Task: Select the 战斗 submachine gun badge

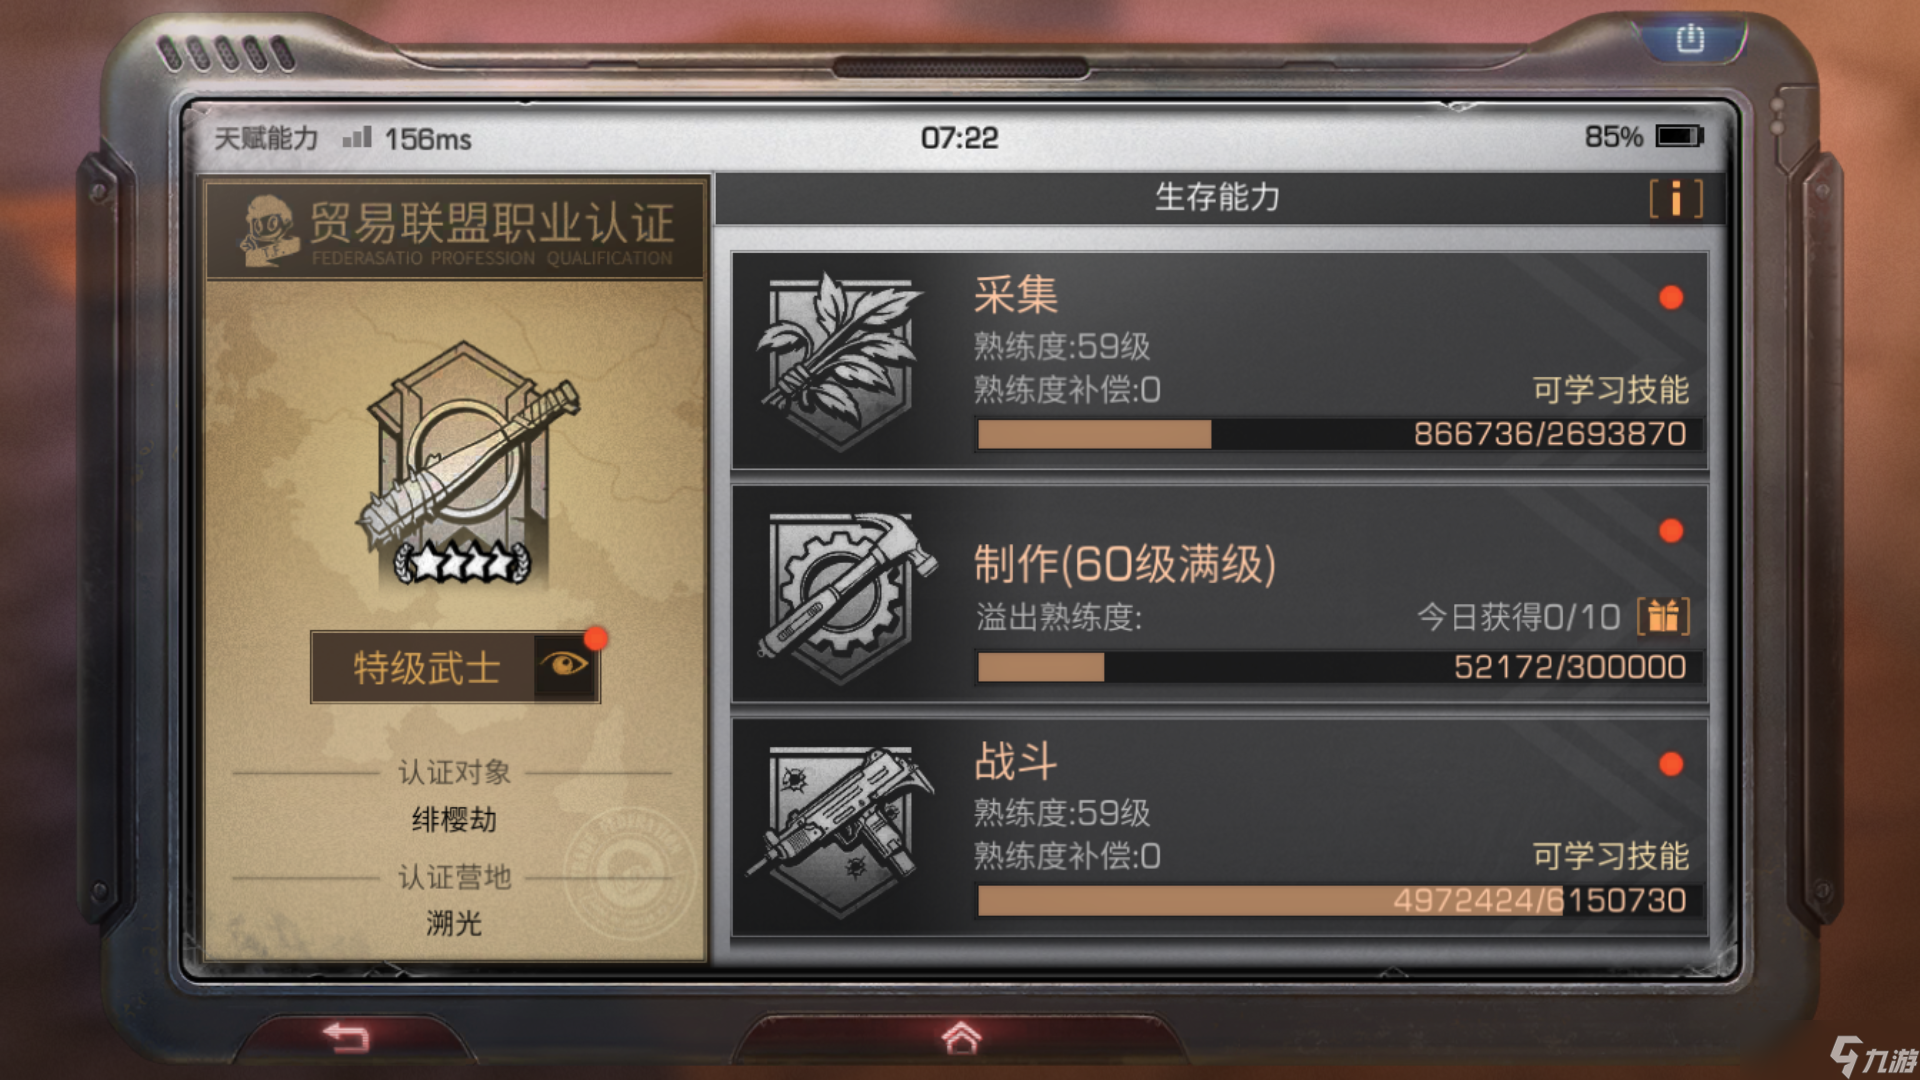Action: (840, 829)
